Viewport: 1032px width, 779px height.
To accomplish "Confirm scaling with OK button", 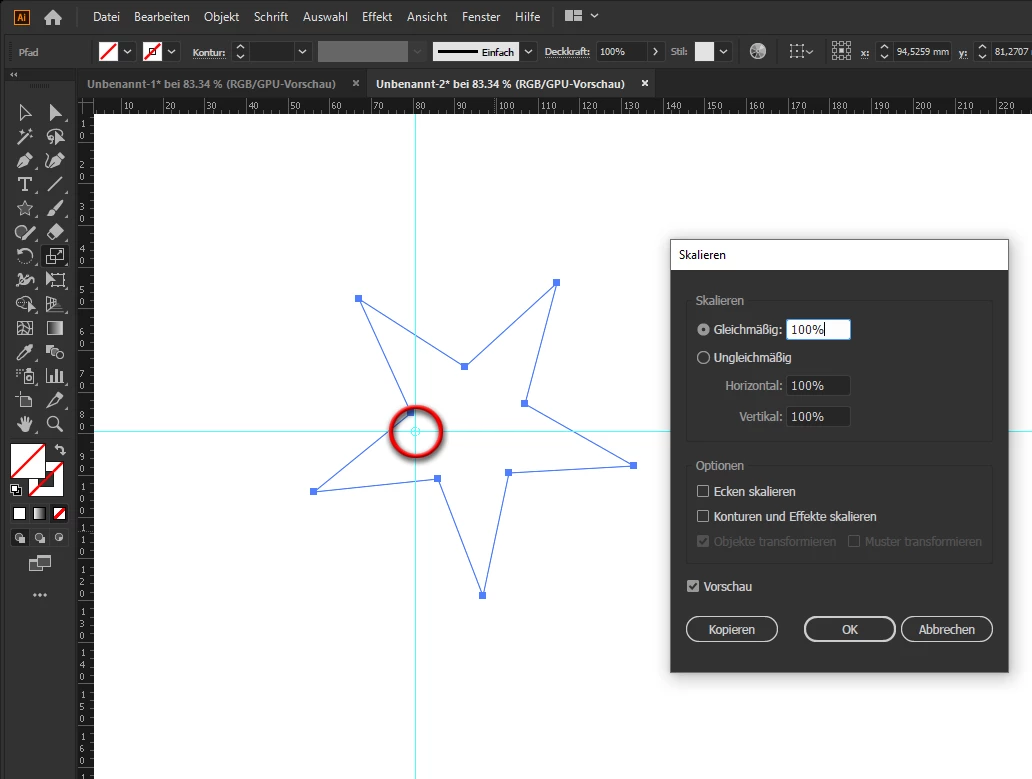I will (850, 629).
